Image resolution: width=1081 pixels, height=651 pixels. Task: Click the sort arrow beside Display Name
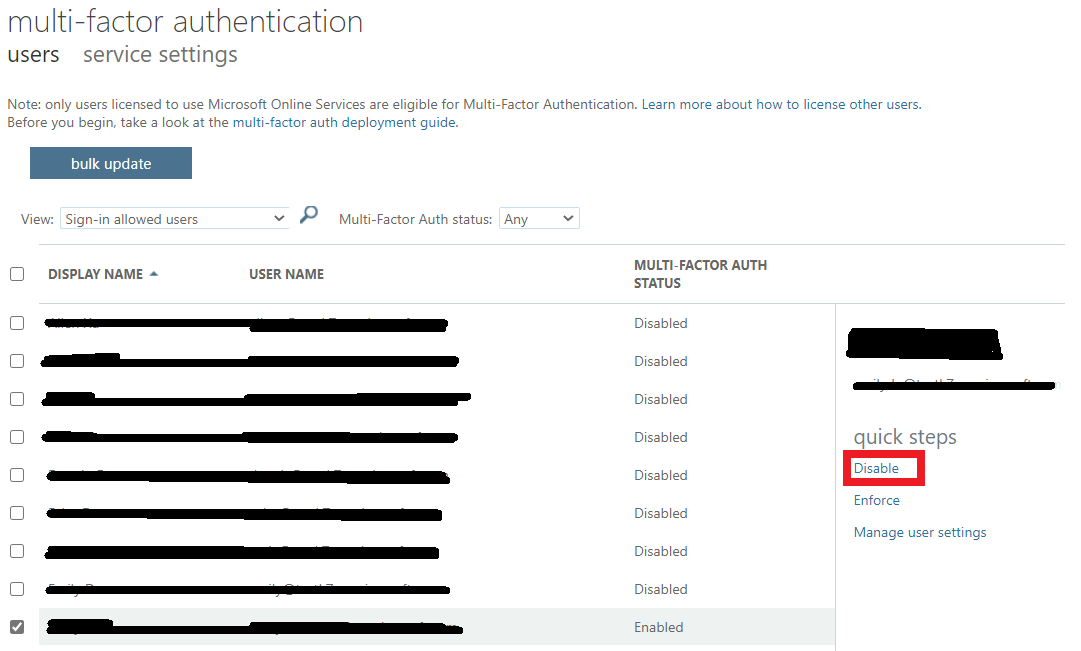coord(154,274)
